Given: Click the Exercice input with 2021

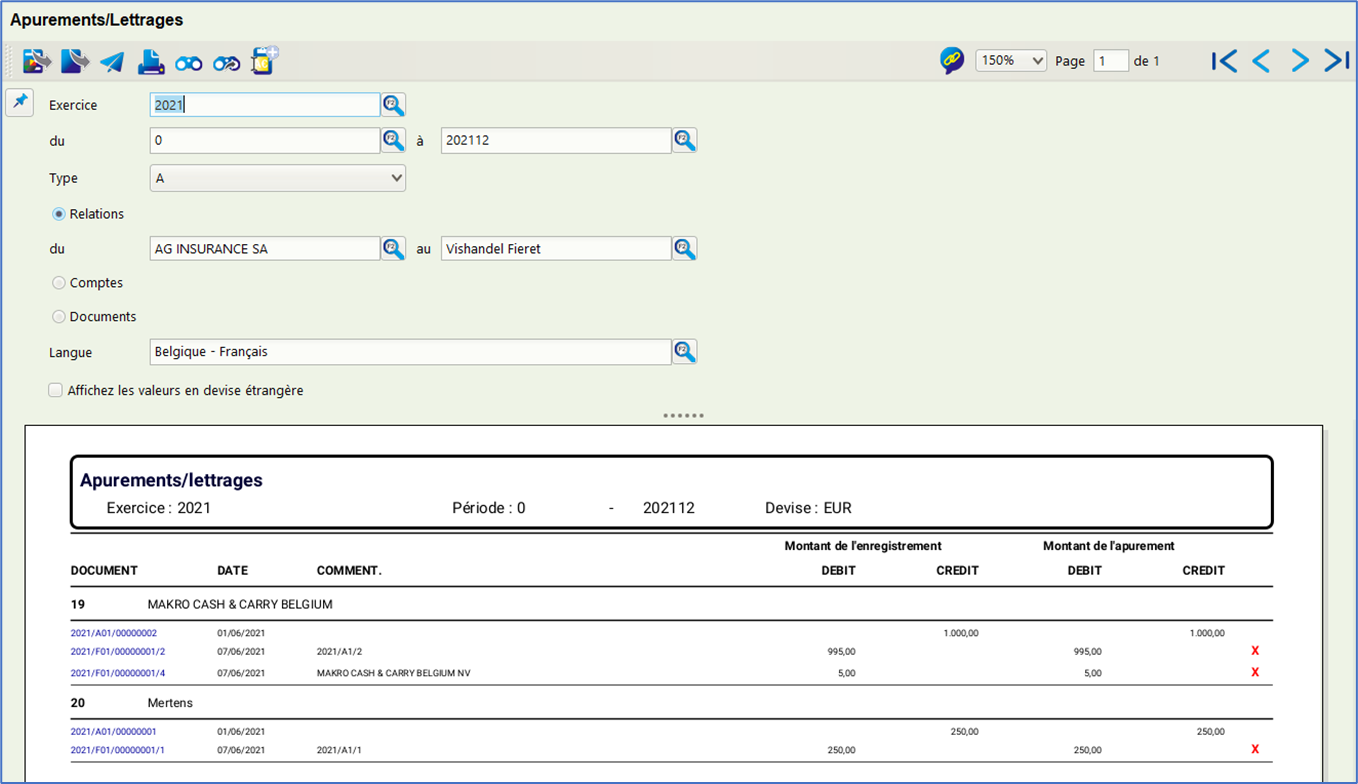Looking at the screenshot, I should (265, 104).
